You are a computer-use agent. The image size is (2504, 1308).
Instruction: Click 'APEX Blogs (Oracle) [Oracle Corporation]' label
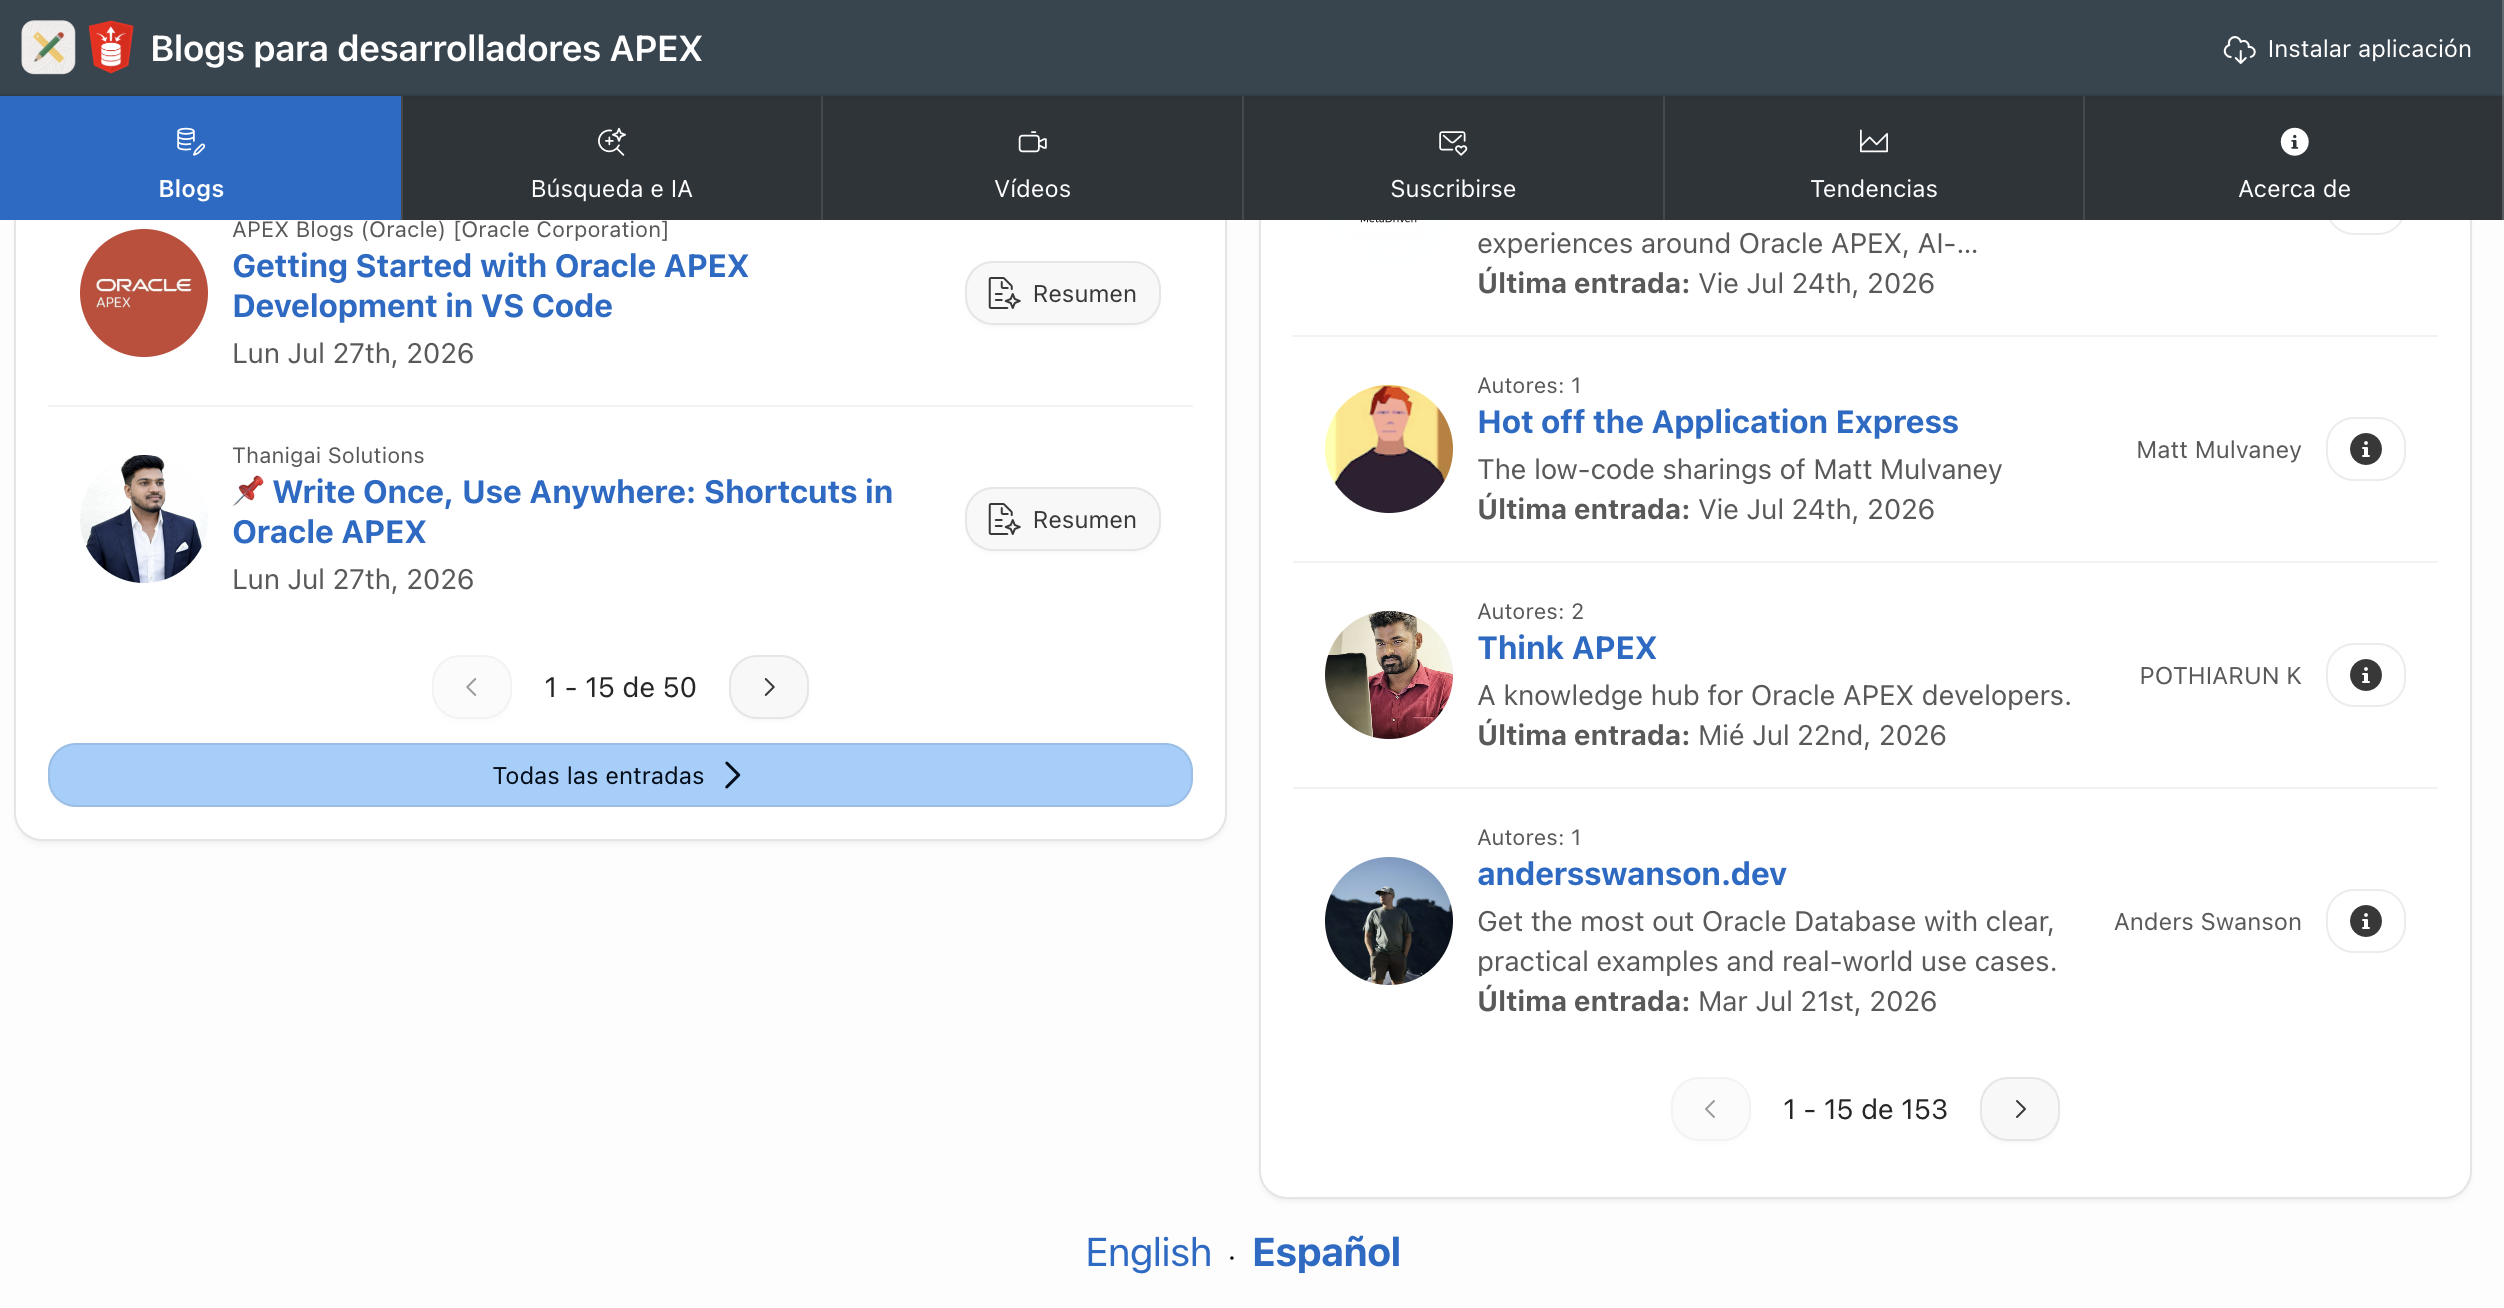tap(450, 229)
